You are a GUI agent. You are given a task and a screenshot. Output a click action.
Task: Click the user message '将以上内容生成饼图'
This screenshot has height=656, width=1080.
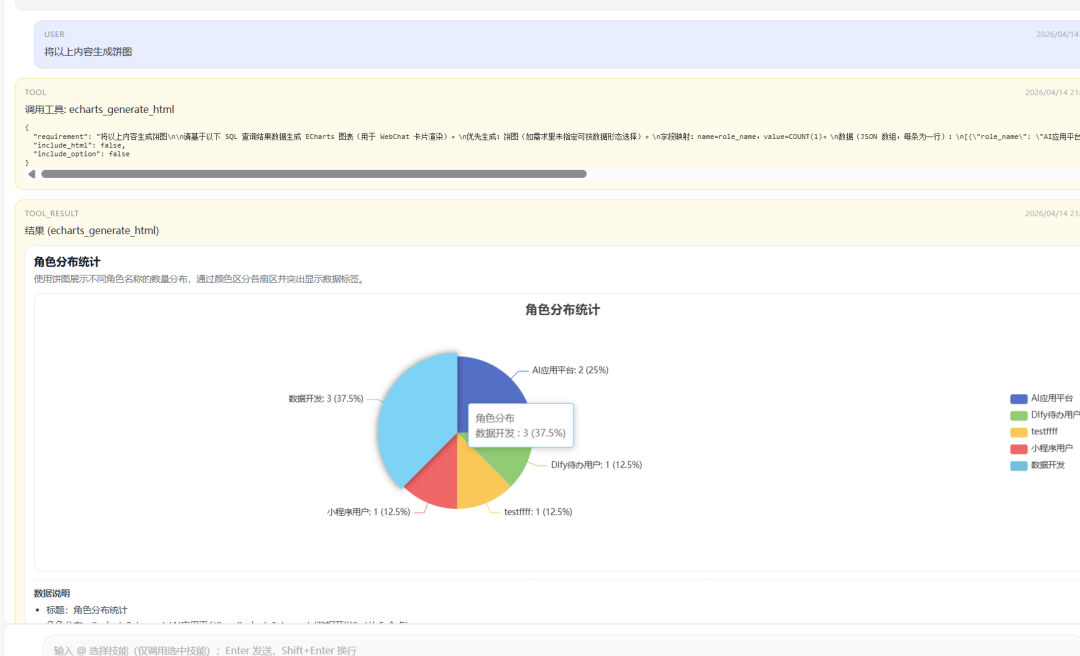[88, 52]
